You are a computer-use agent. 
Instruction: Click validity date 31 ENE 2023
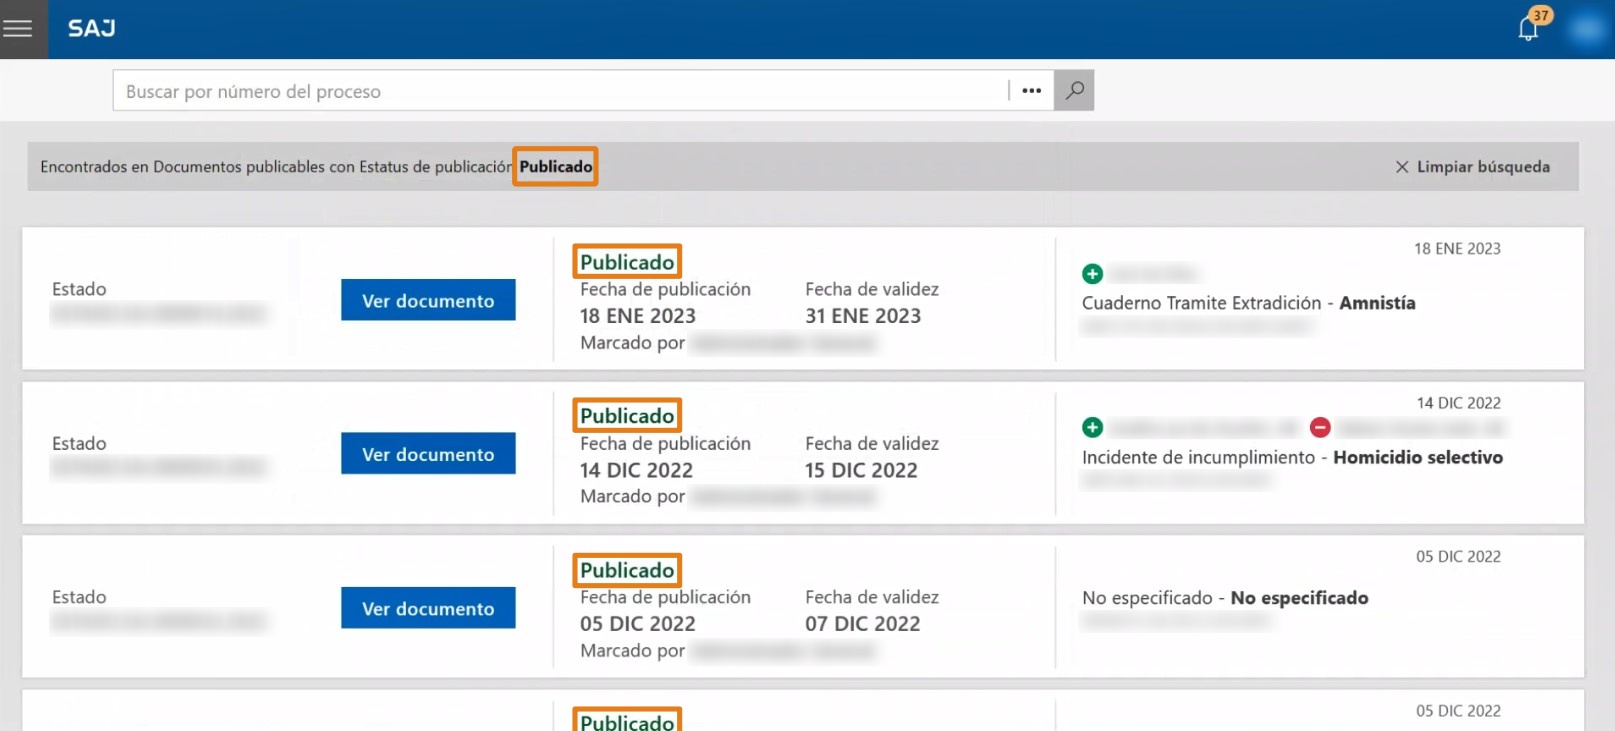[863, 316]
